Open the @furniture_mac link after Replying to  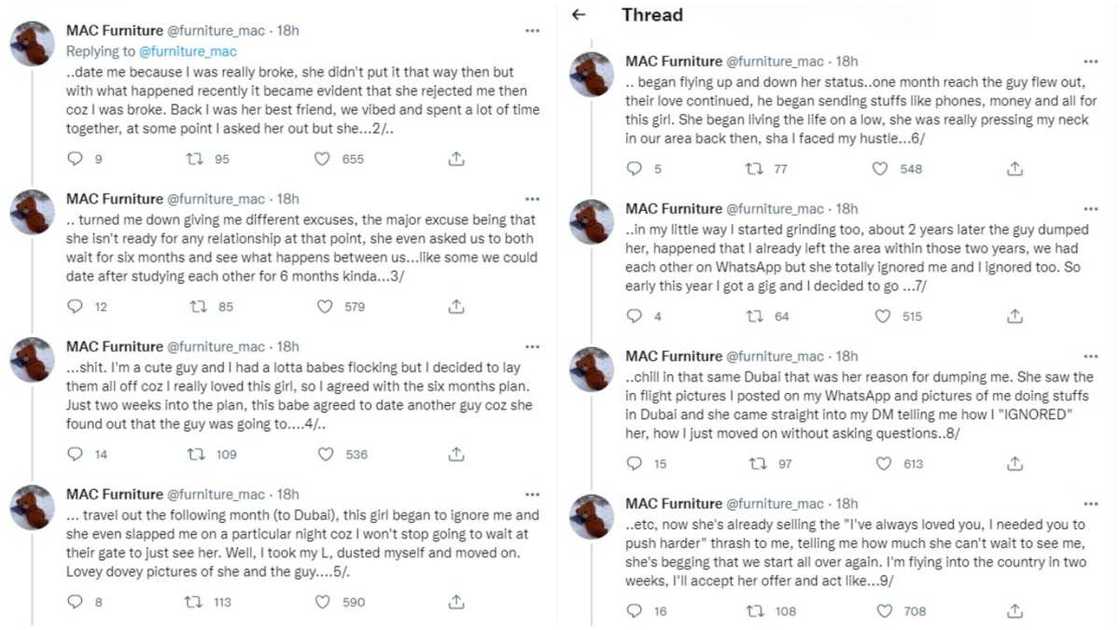click(x=186, y=50)
